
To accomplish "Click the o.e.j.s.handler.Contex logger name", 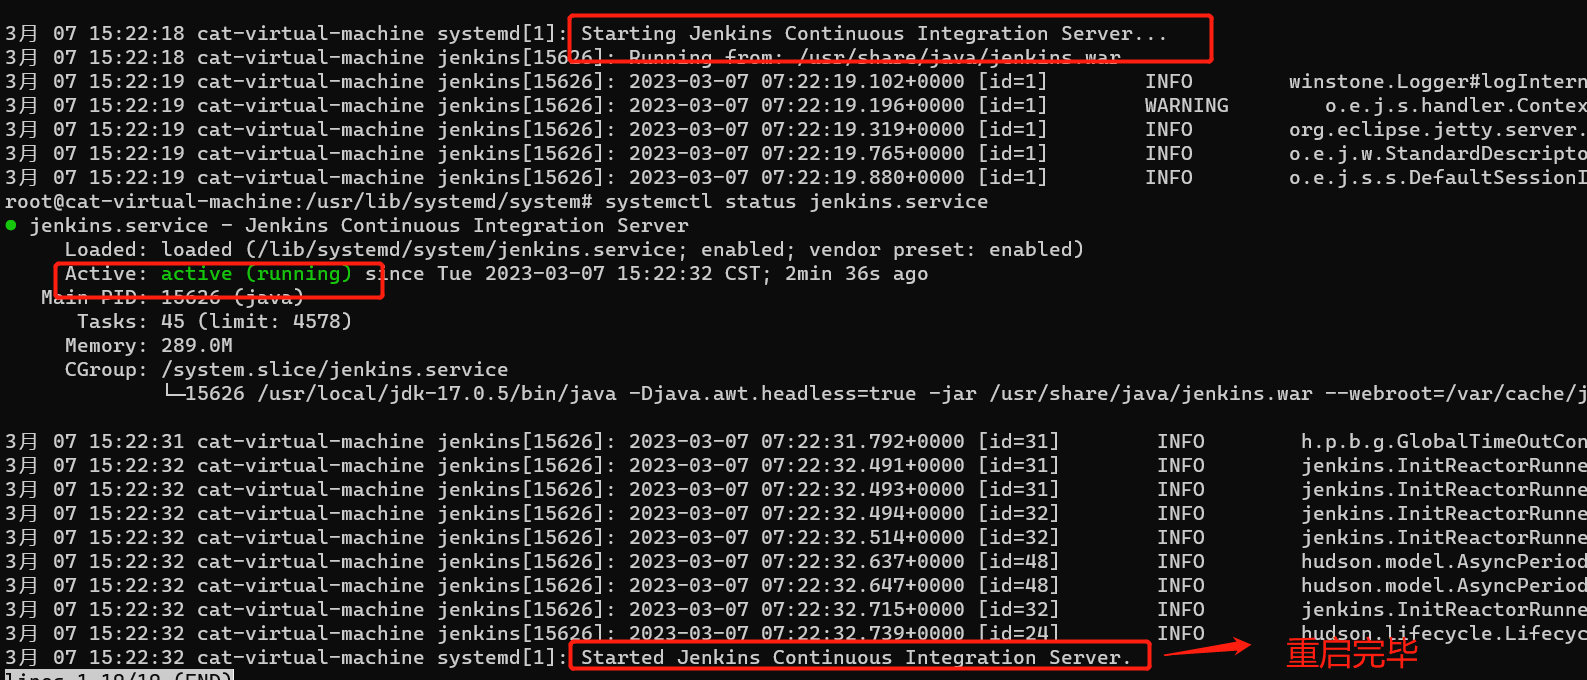I will (1455, 106).
